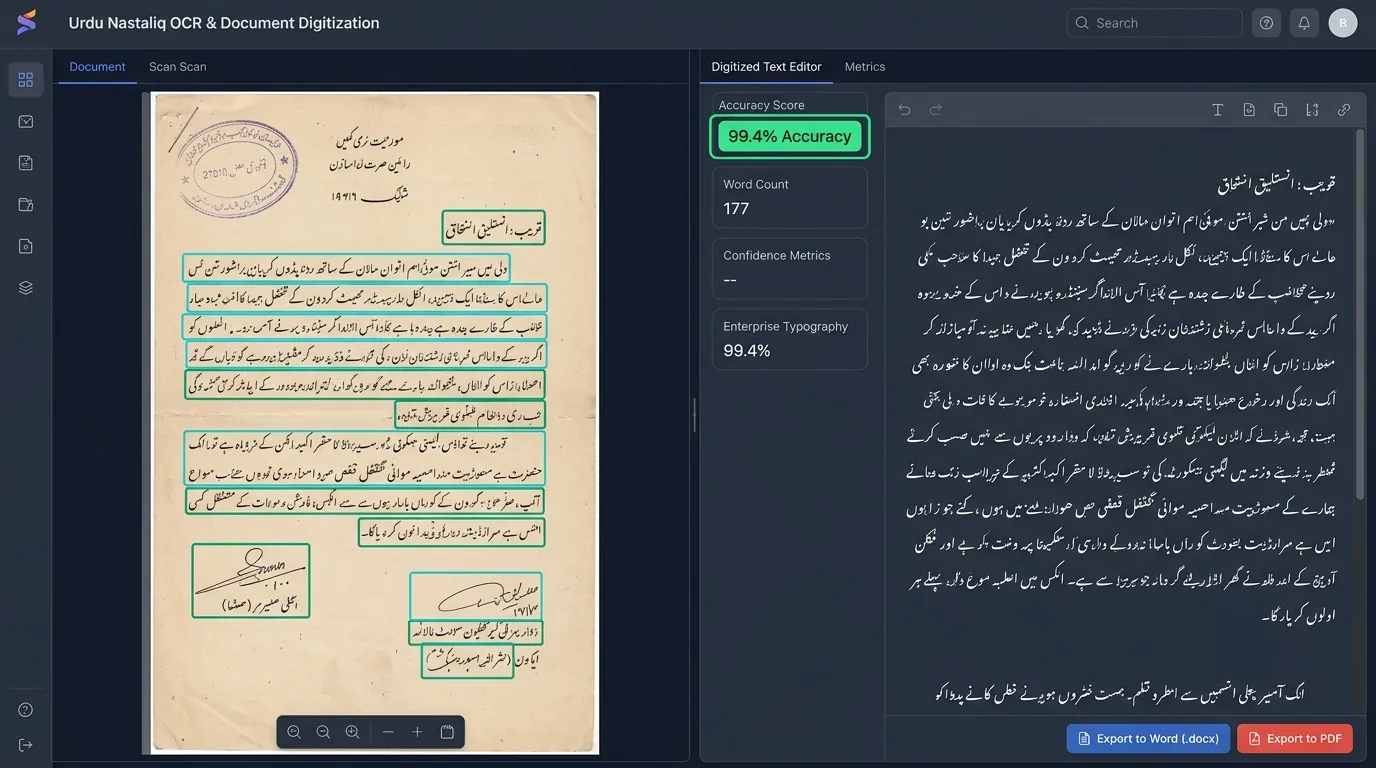Open the dashboard grid icon in the sidebar
This screenshot has height=768, width=1376.
point(26,80)
